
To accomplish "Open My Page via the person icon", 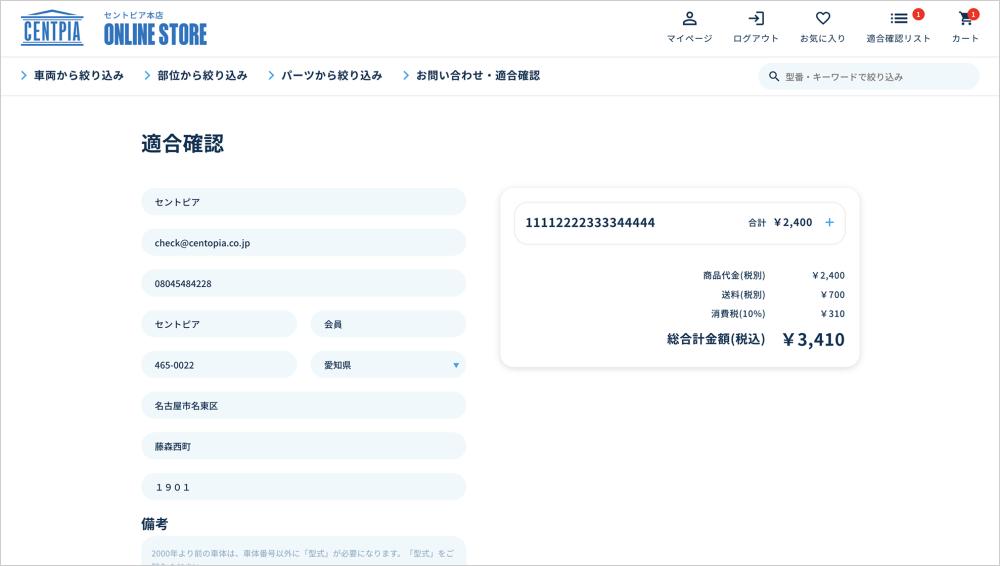I will click(x=689, y=19).
